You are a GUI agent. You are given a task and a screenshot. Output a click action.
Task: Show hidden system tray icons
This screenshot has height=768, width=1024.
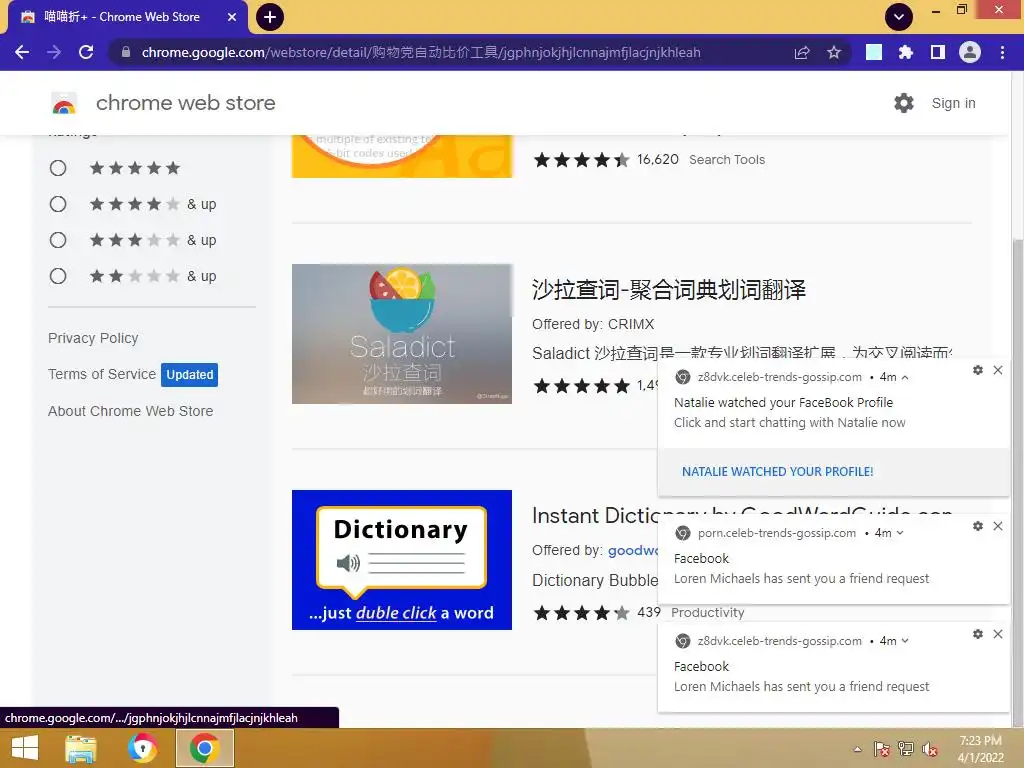(857, 749)
